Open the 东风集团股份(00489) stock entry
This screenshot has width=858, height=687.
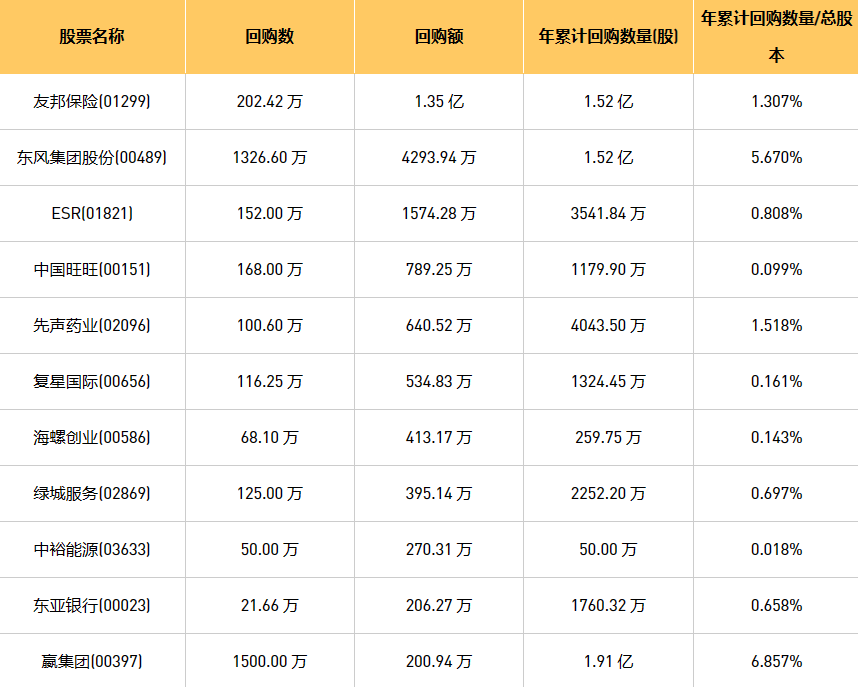pyautogui.click(x=92, y=157)
